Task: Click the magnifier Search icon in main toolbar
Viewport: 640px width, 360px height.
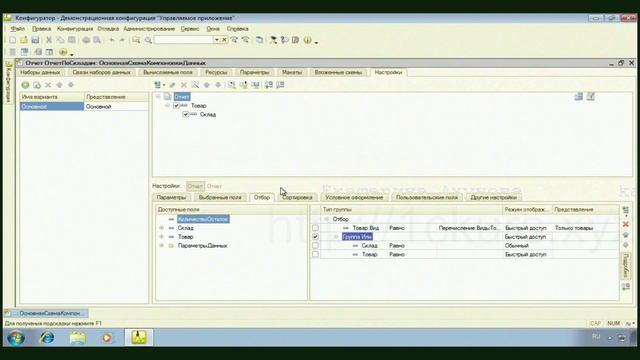Action: tap(148, 40)
